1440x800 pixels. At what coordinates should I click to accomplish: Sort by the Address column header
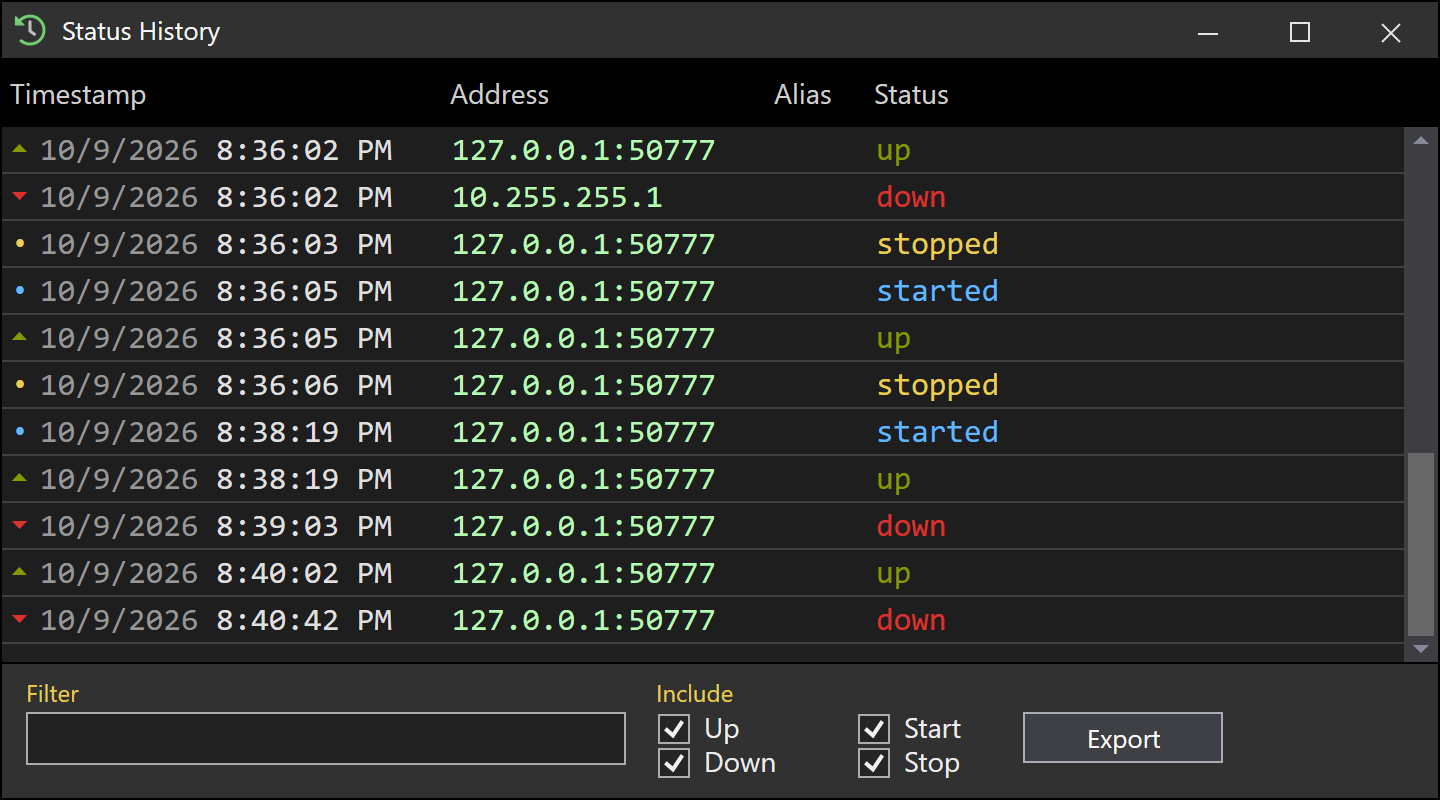click(499, 95)
